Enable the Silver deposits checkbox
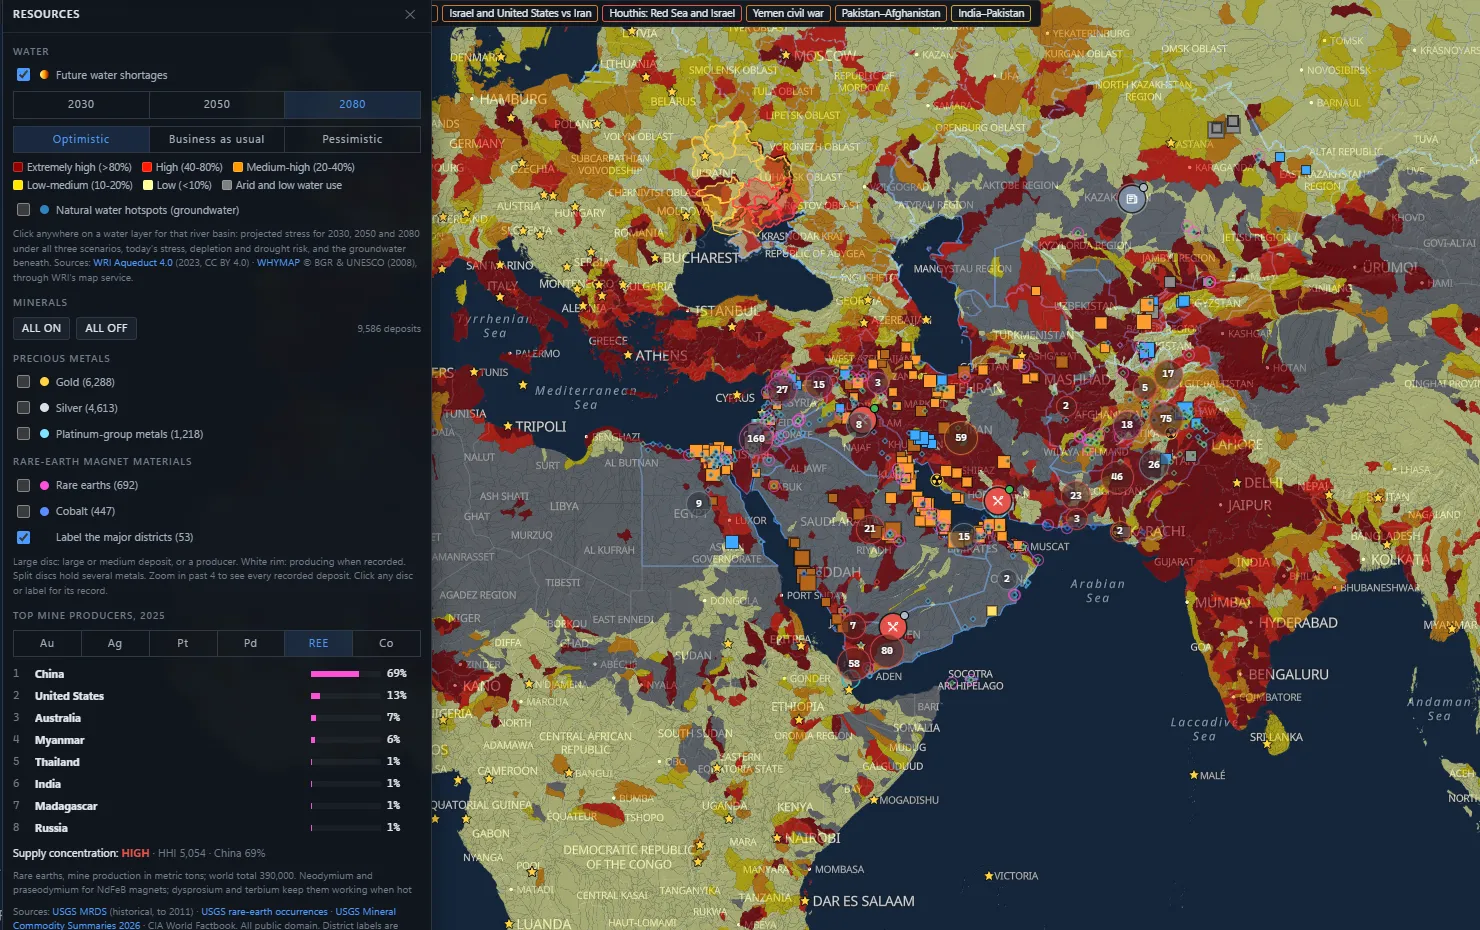The image size is (1480, 930). pyautogui.click(x=23, y=408)
